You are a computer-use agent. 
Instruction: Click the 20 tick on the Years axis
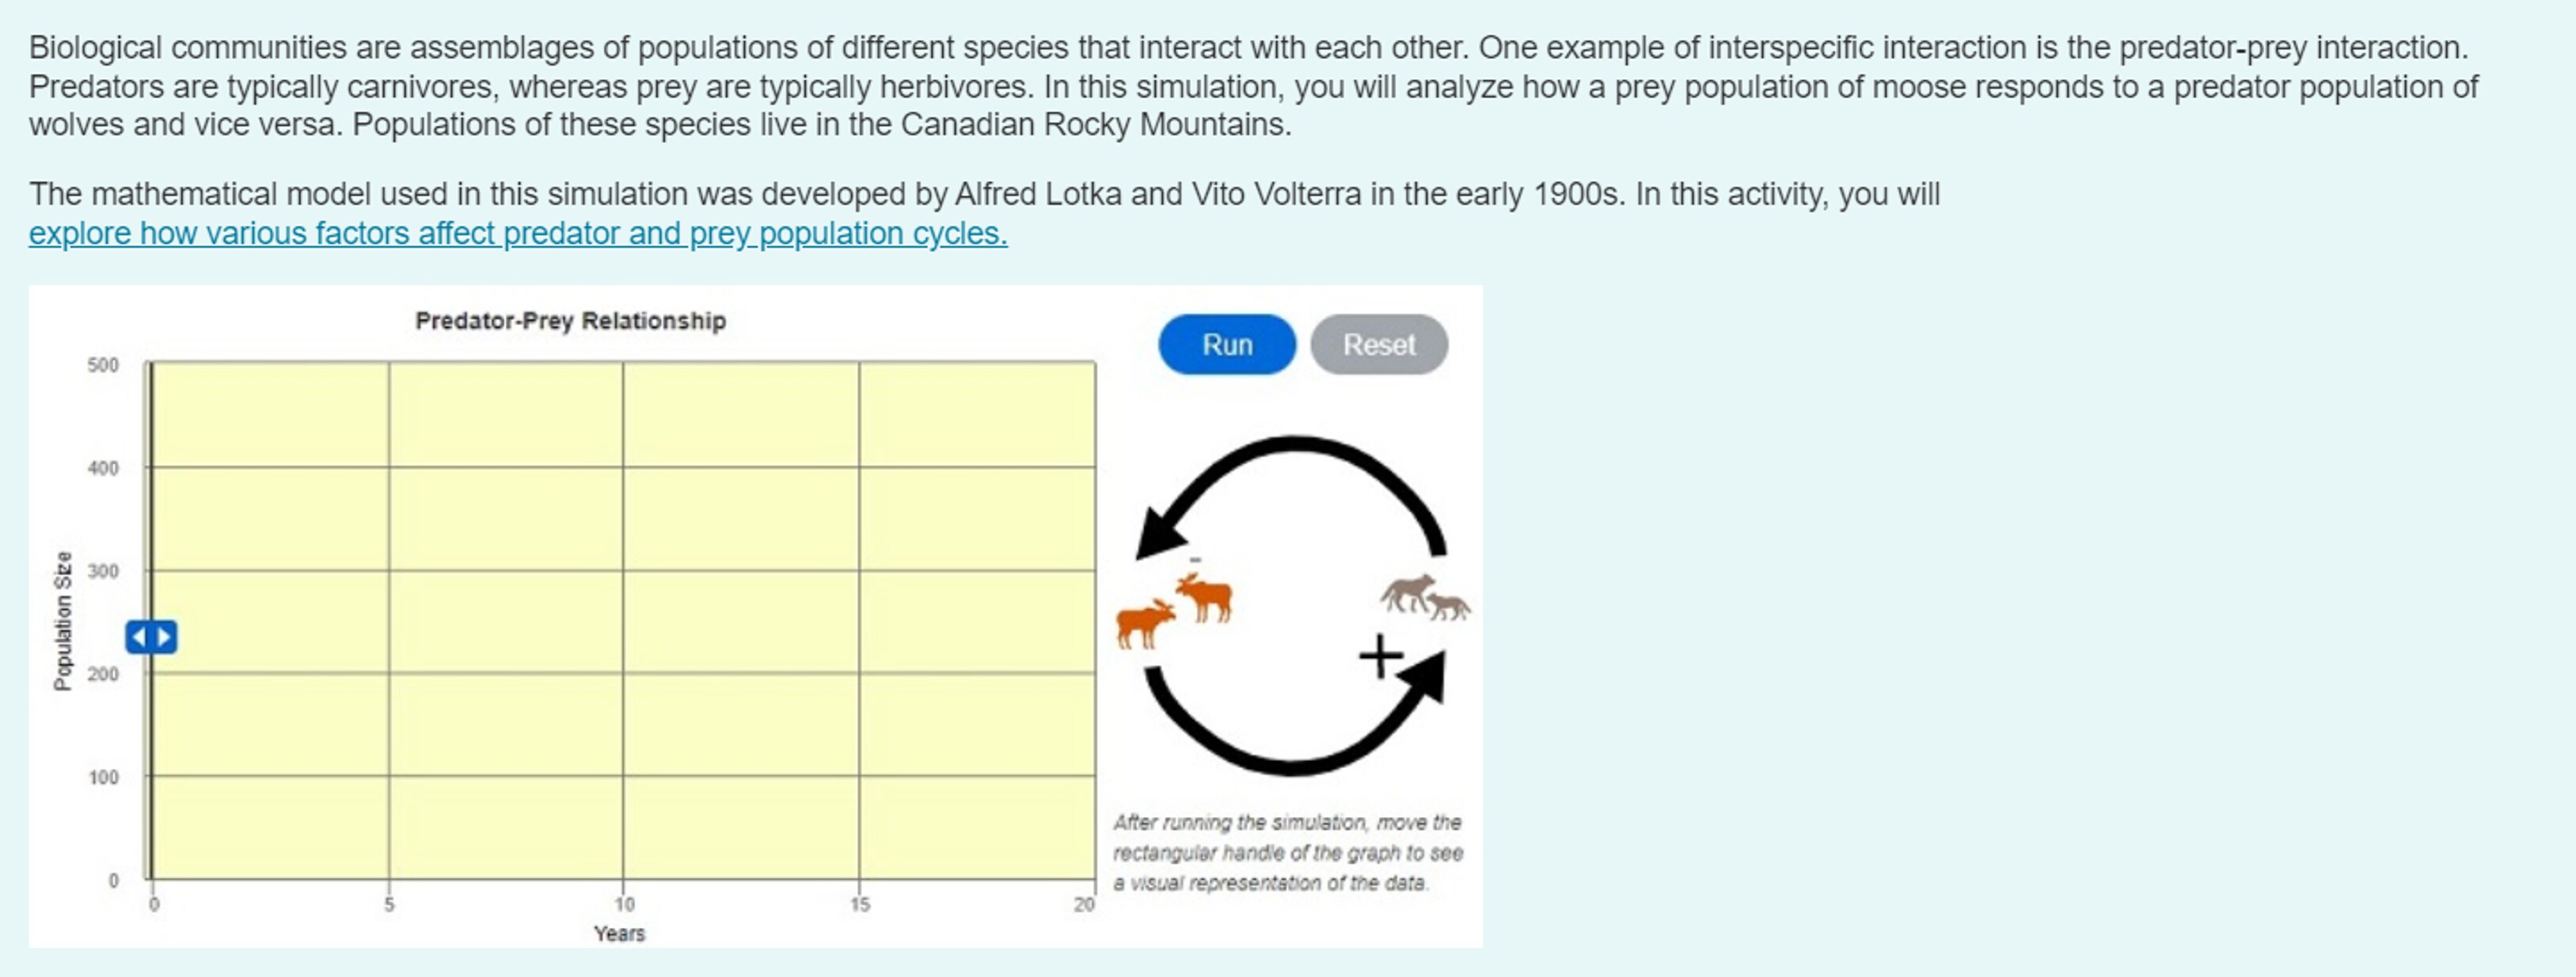click(x=1084, y=904)
